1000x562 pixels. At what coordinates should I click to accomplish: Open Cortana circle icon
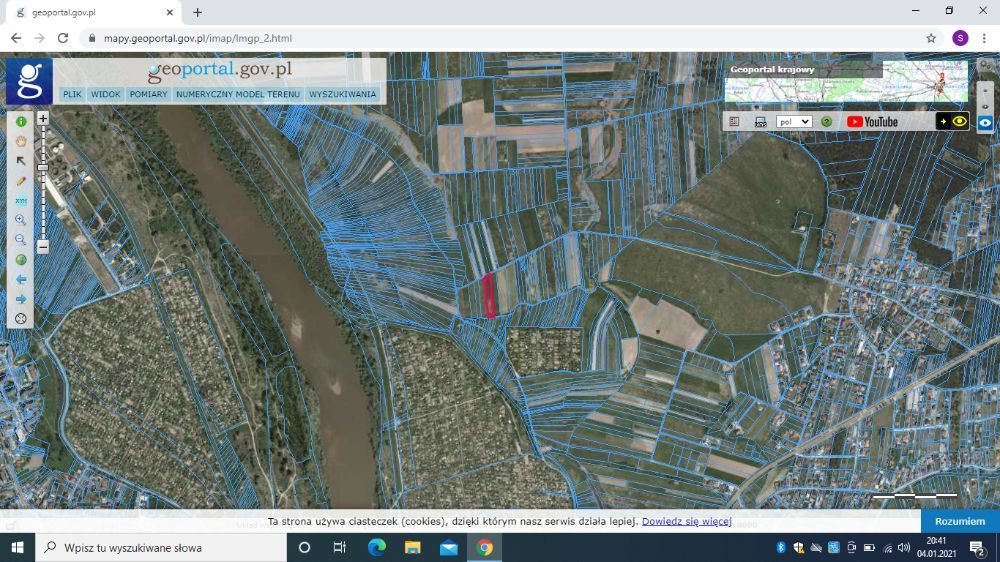point(304,547)
